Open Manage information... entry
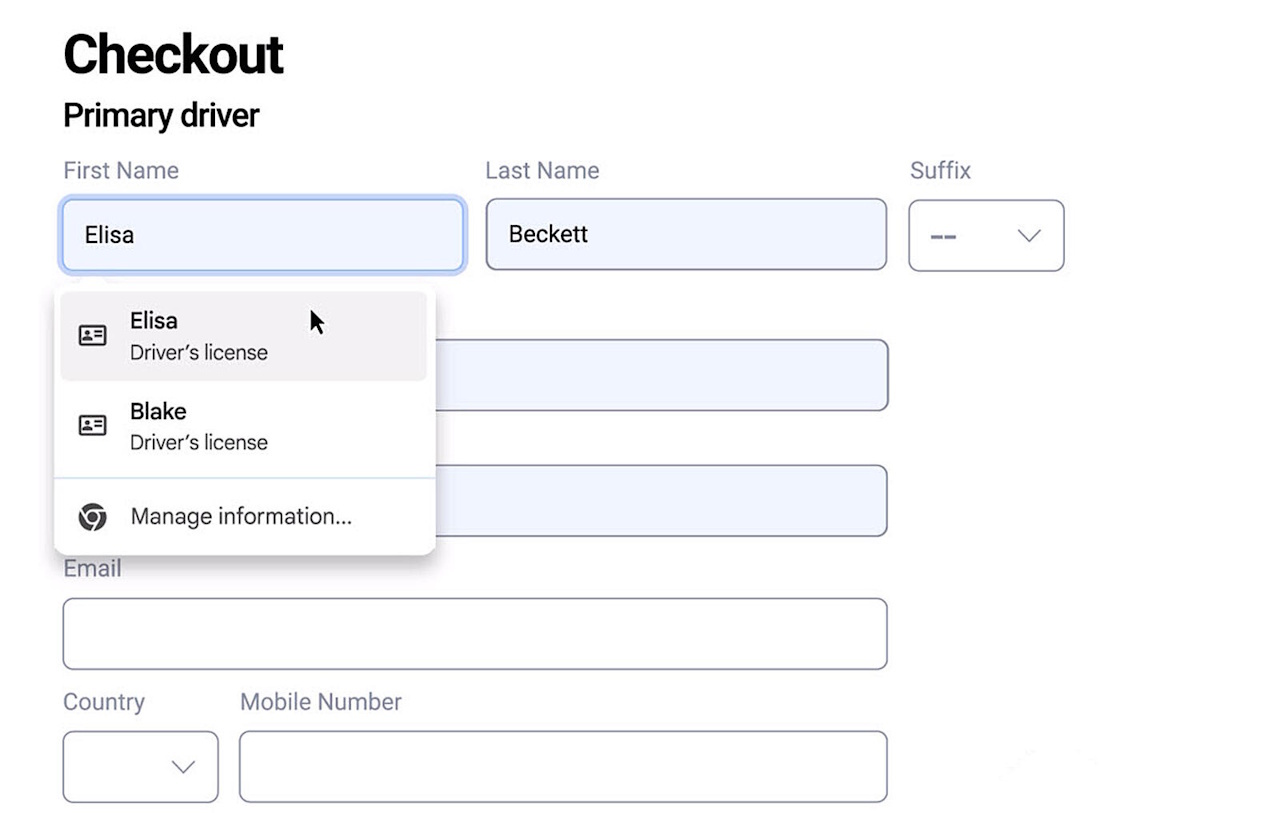The image size is (1280, 813). [241, 517]
